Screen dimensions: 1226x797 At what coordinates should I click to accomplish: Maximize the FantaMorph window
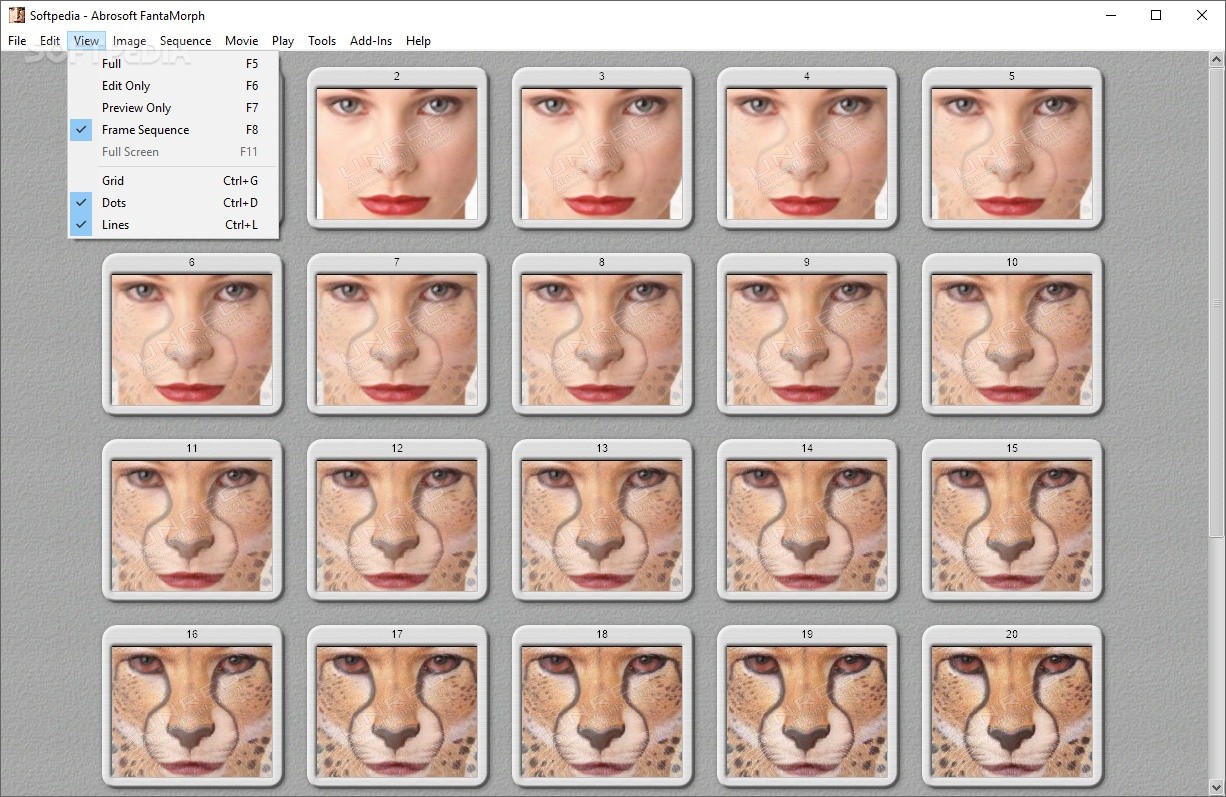pyautogui.click(x=1156, y=15)
